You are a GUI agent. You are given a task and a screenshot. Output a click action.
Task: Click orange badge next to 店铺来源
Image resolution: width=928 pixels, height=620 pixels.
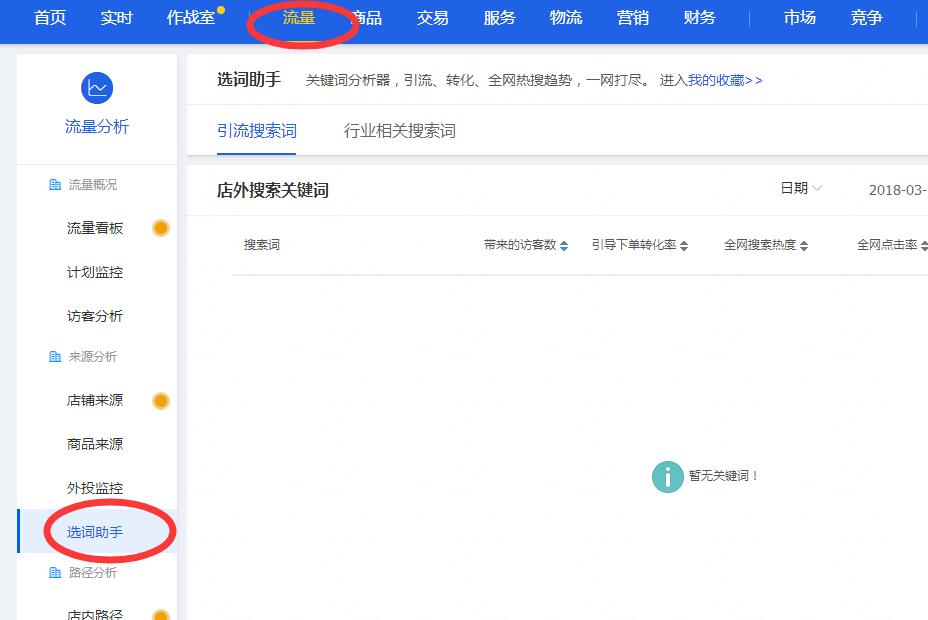click(x=160, y=401)
